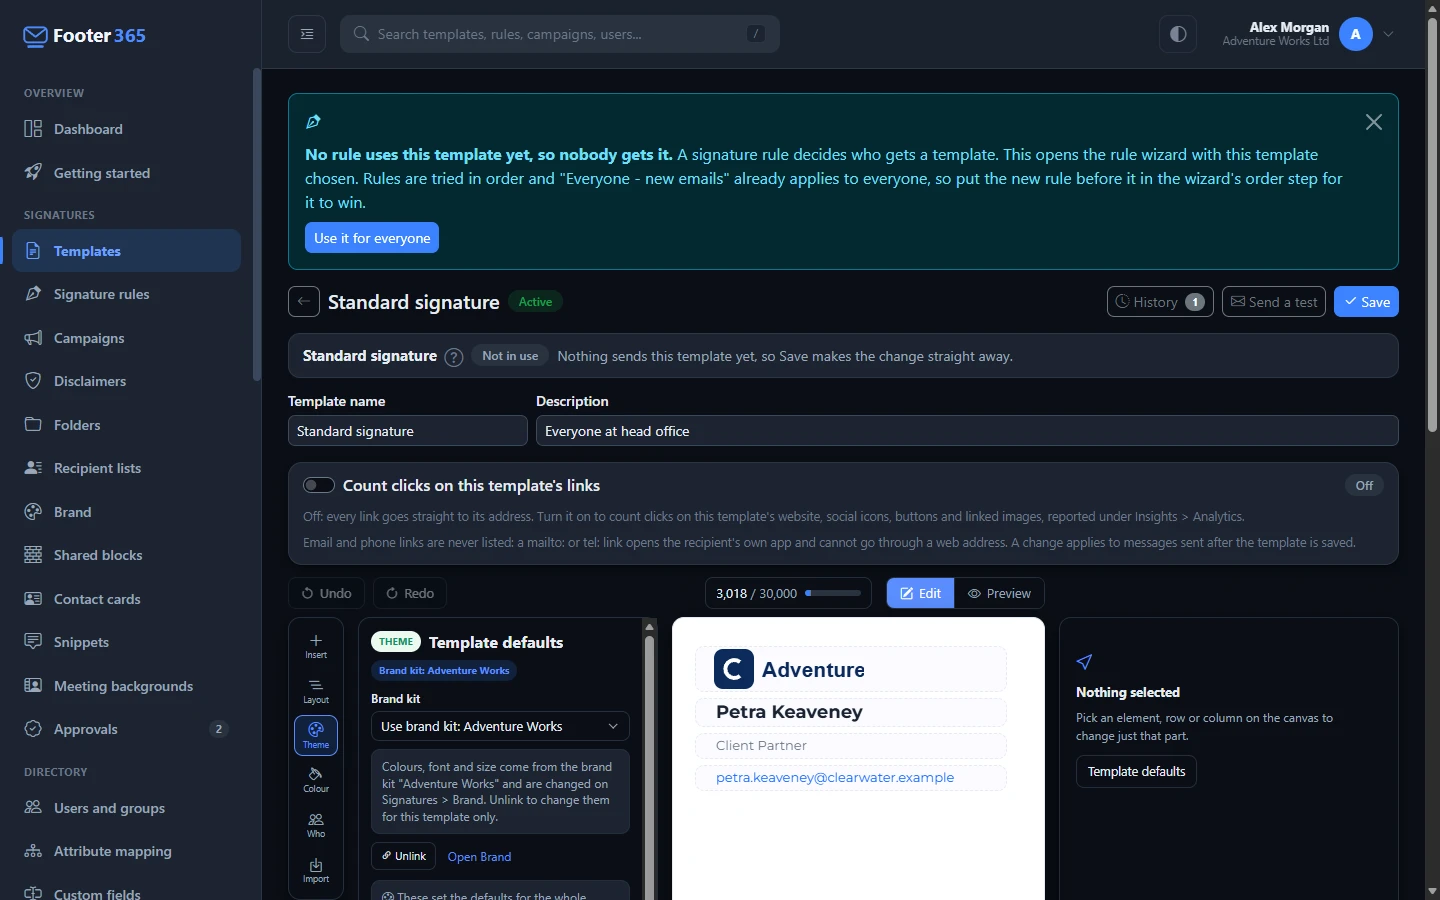The height and width of the screenshot is (900, 1440).
Task: Undo the last change
Action: point(327,593)
